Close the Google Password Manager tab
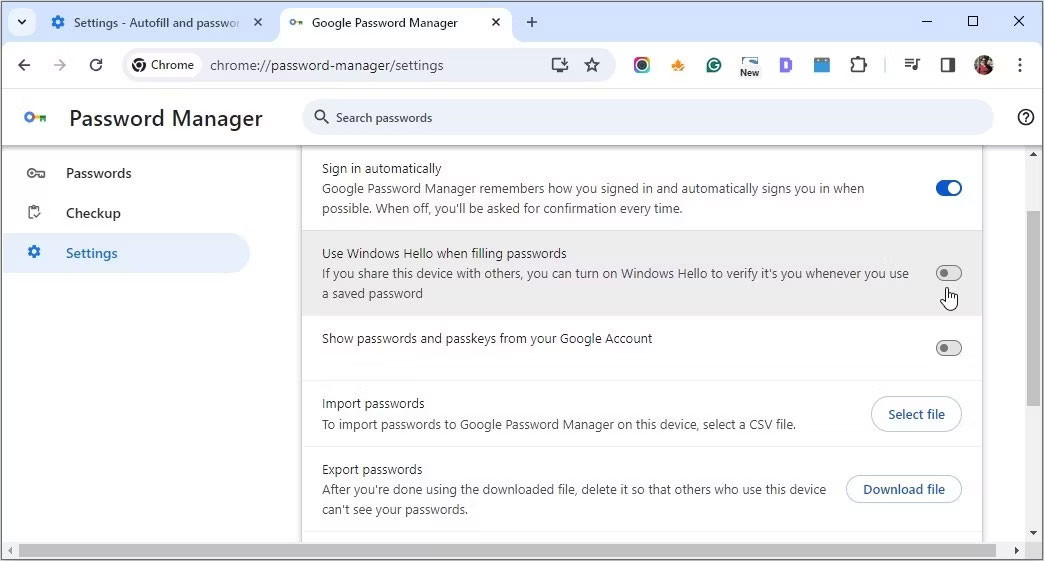Screen dimensions: 1044x561 [x=495, y=23]
